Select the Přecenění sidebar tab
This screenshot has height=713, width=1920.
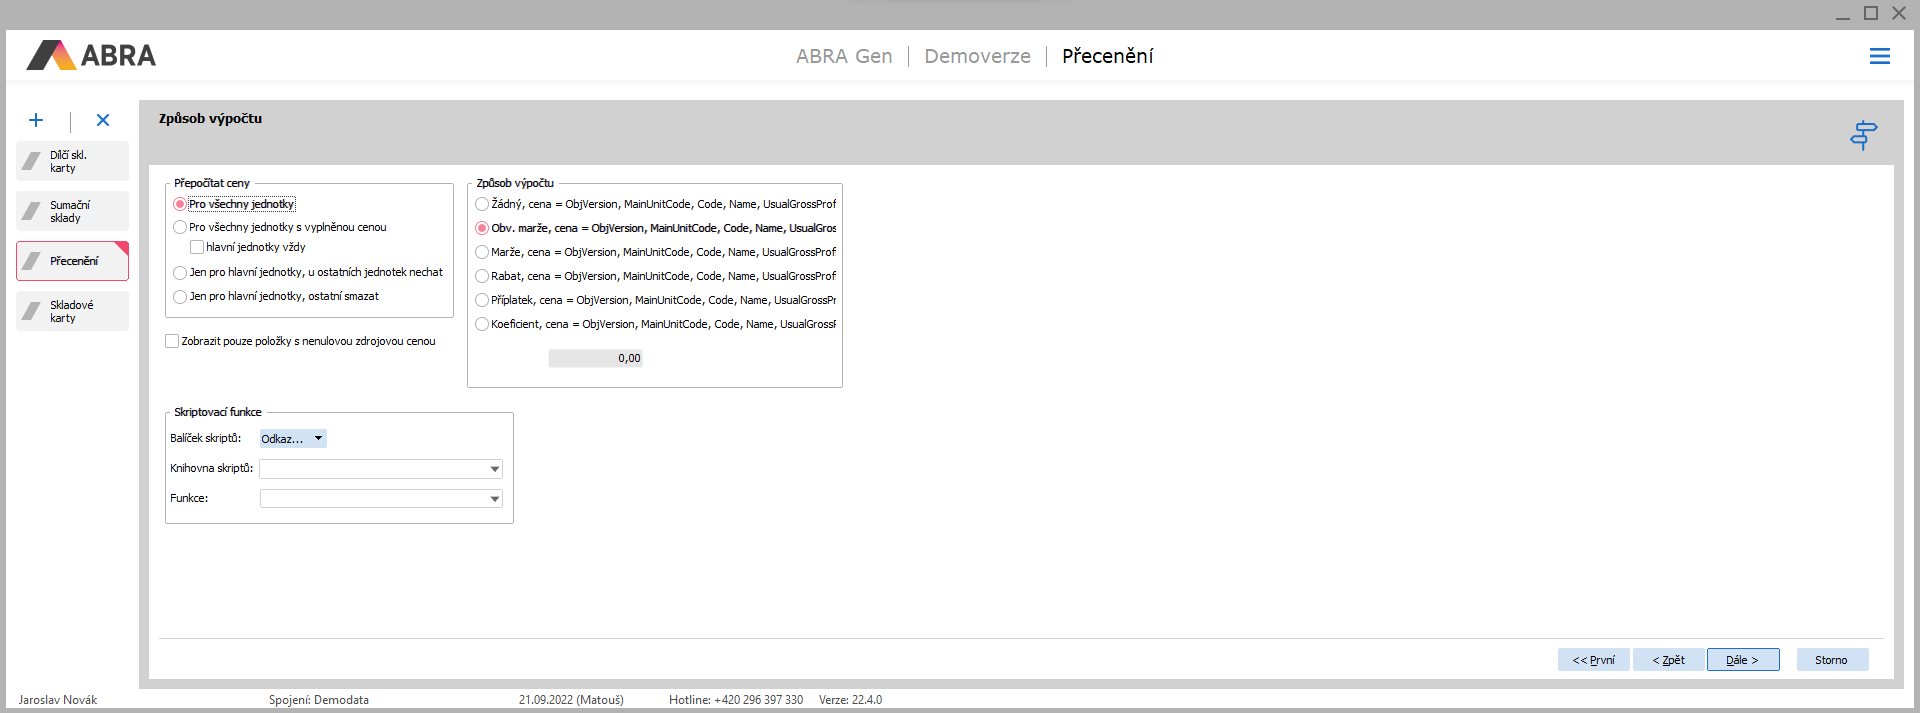pyautogui.click(x=72, y=261)
